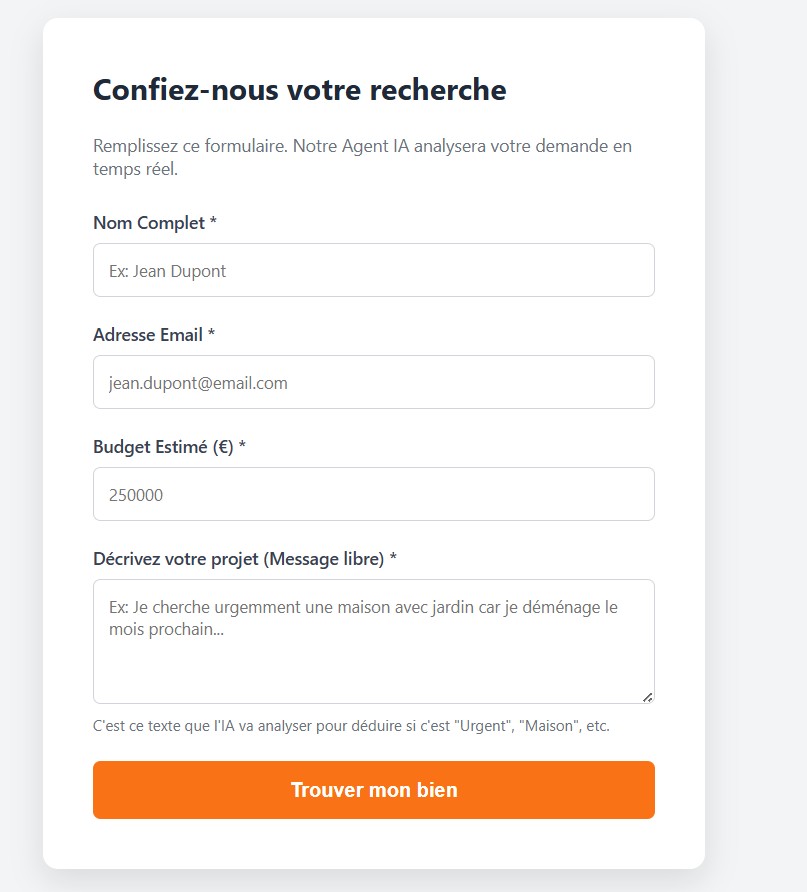Click the helper text below the textarea

click(x=351, y=726)
